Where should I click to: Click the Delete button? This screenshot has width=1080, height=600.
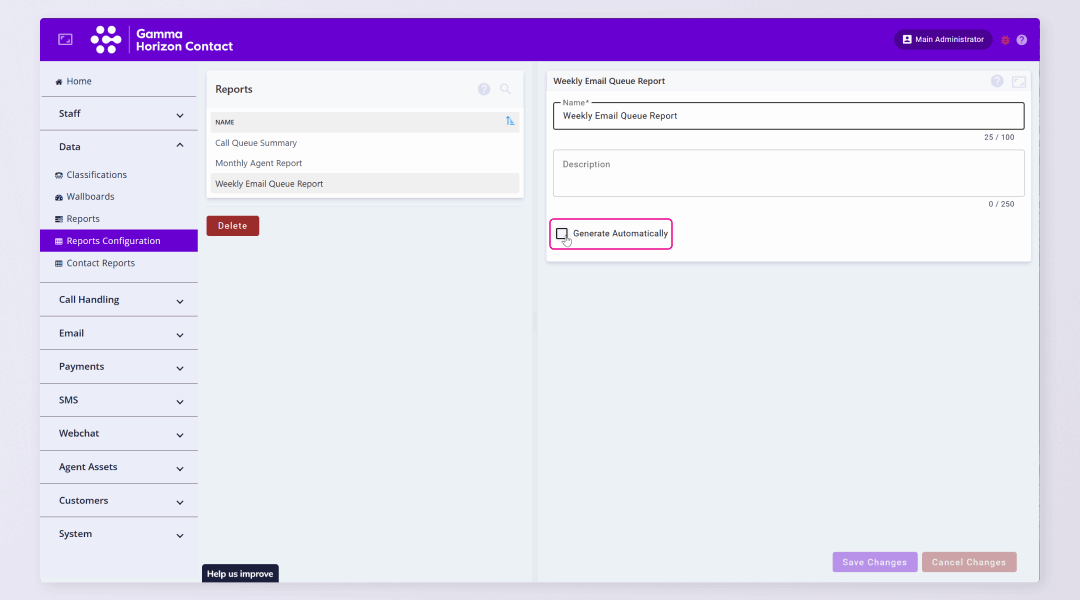[232, 225]
